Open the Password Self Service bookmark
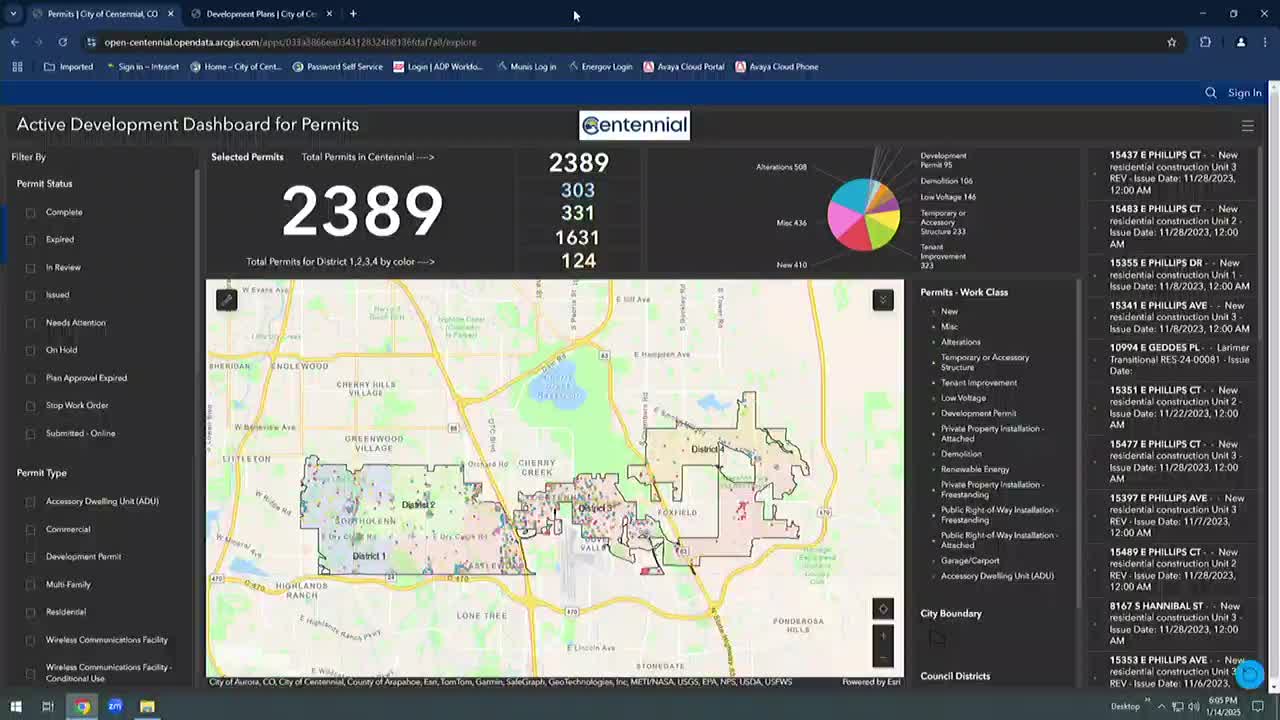Image resolution: width=1280 pixels, height=720 pixels. tap(337, 67)
